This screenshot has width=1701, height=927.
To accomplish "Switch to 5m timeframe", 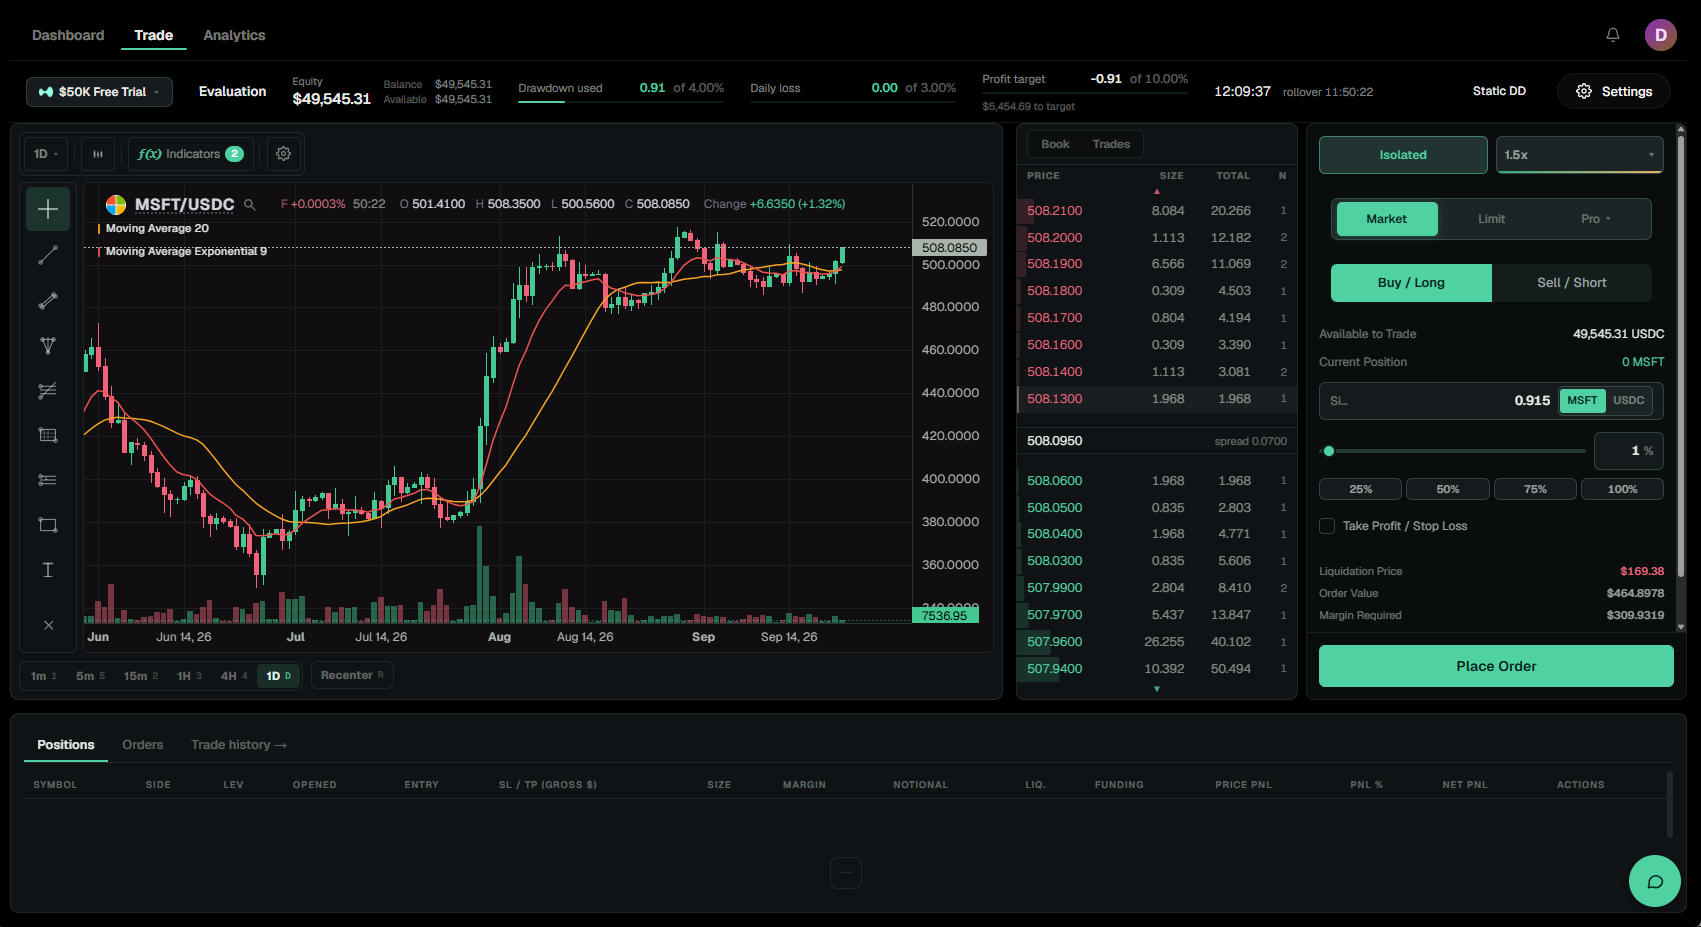I will click(x=90, y=676).
